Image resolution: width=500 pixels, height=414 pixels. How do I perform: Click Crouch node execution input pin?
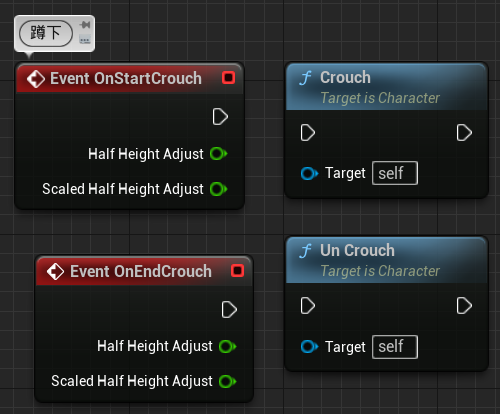click(308, 133)
